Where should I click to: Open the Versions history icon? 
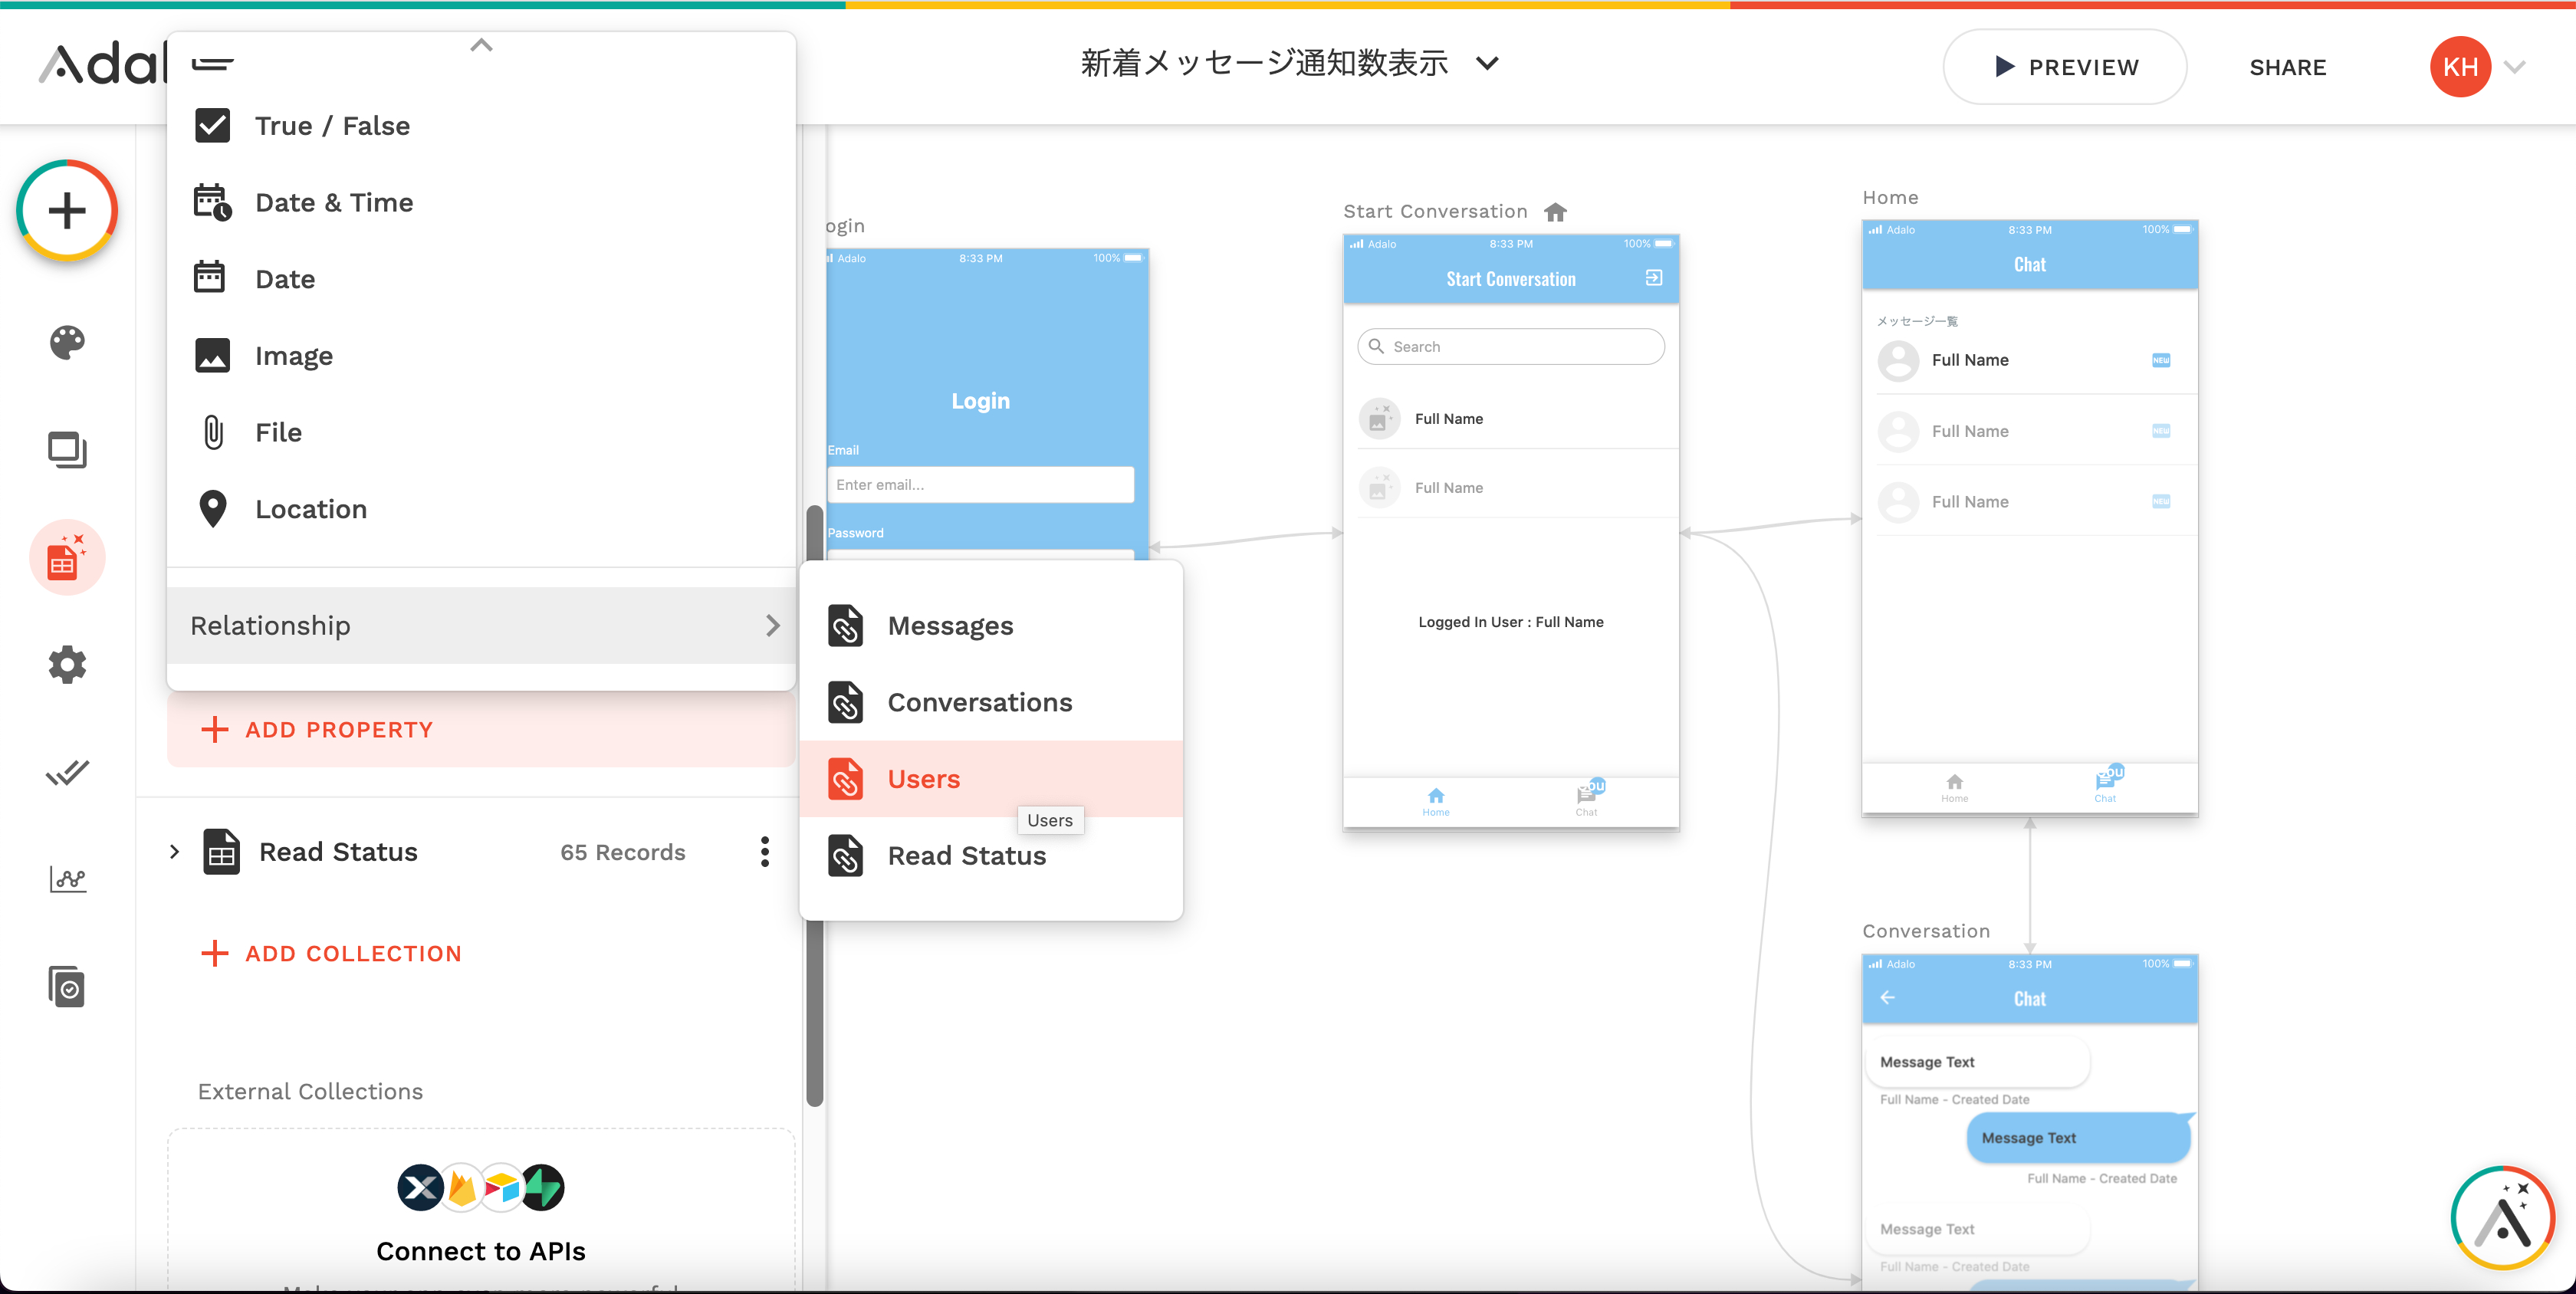click(x=67, y=987)
